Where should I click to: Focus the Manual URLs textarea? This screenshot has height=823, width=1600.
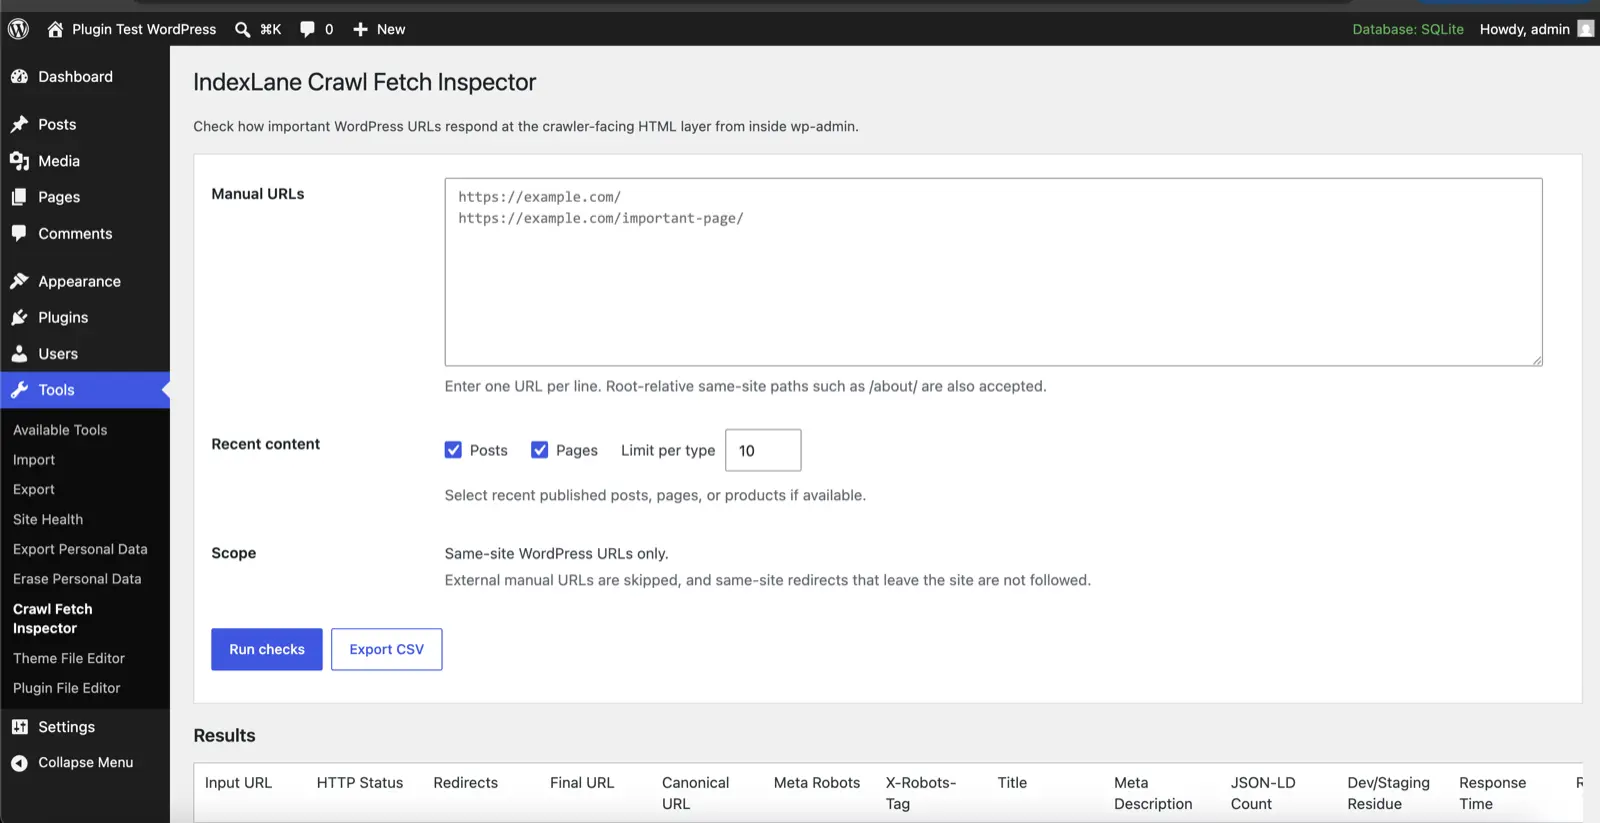click(x=993, y=272)
